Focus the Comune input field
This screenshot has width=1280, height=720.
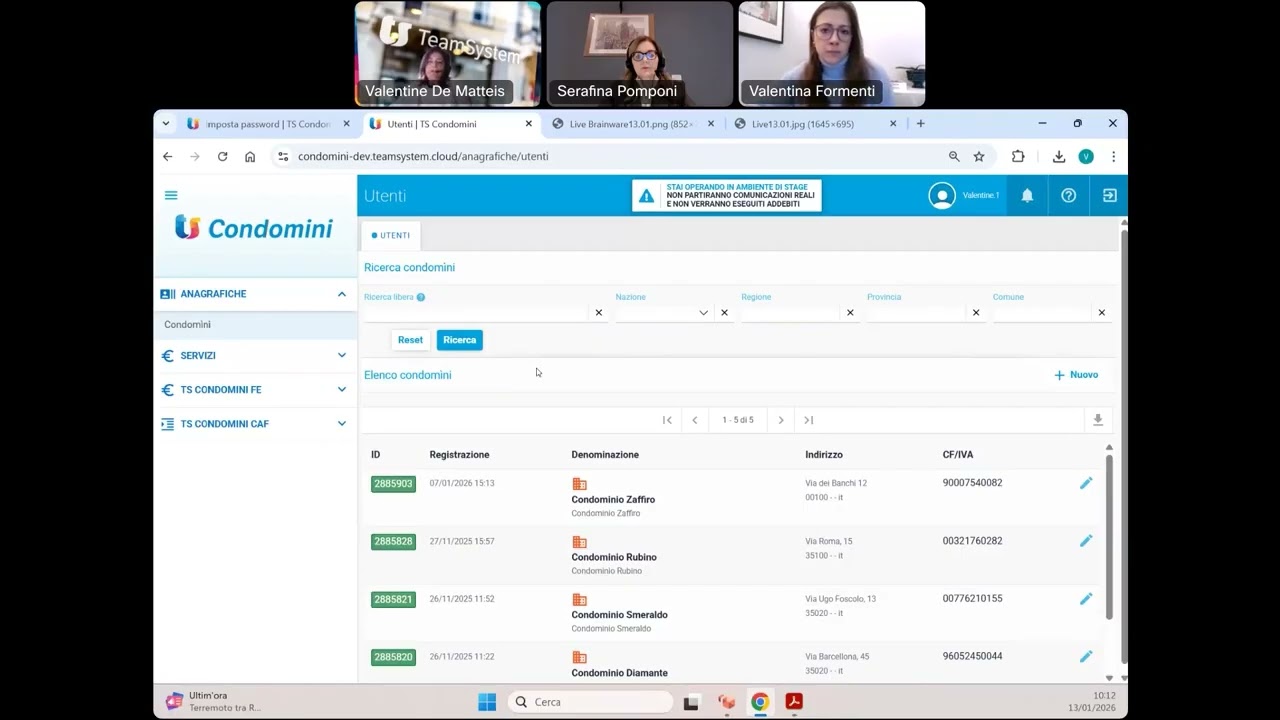1042,313
